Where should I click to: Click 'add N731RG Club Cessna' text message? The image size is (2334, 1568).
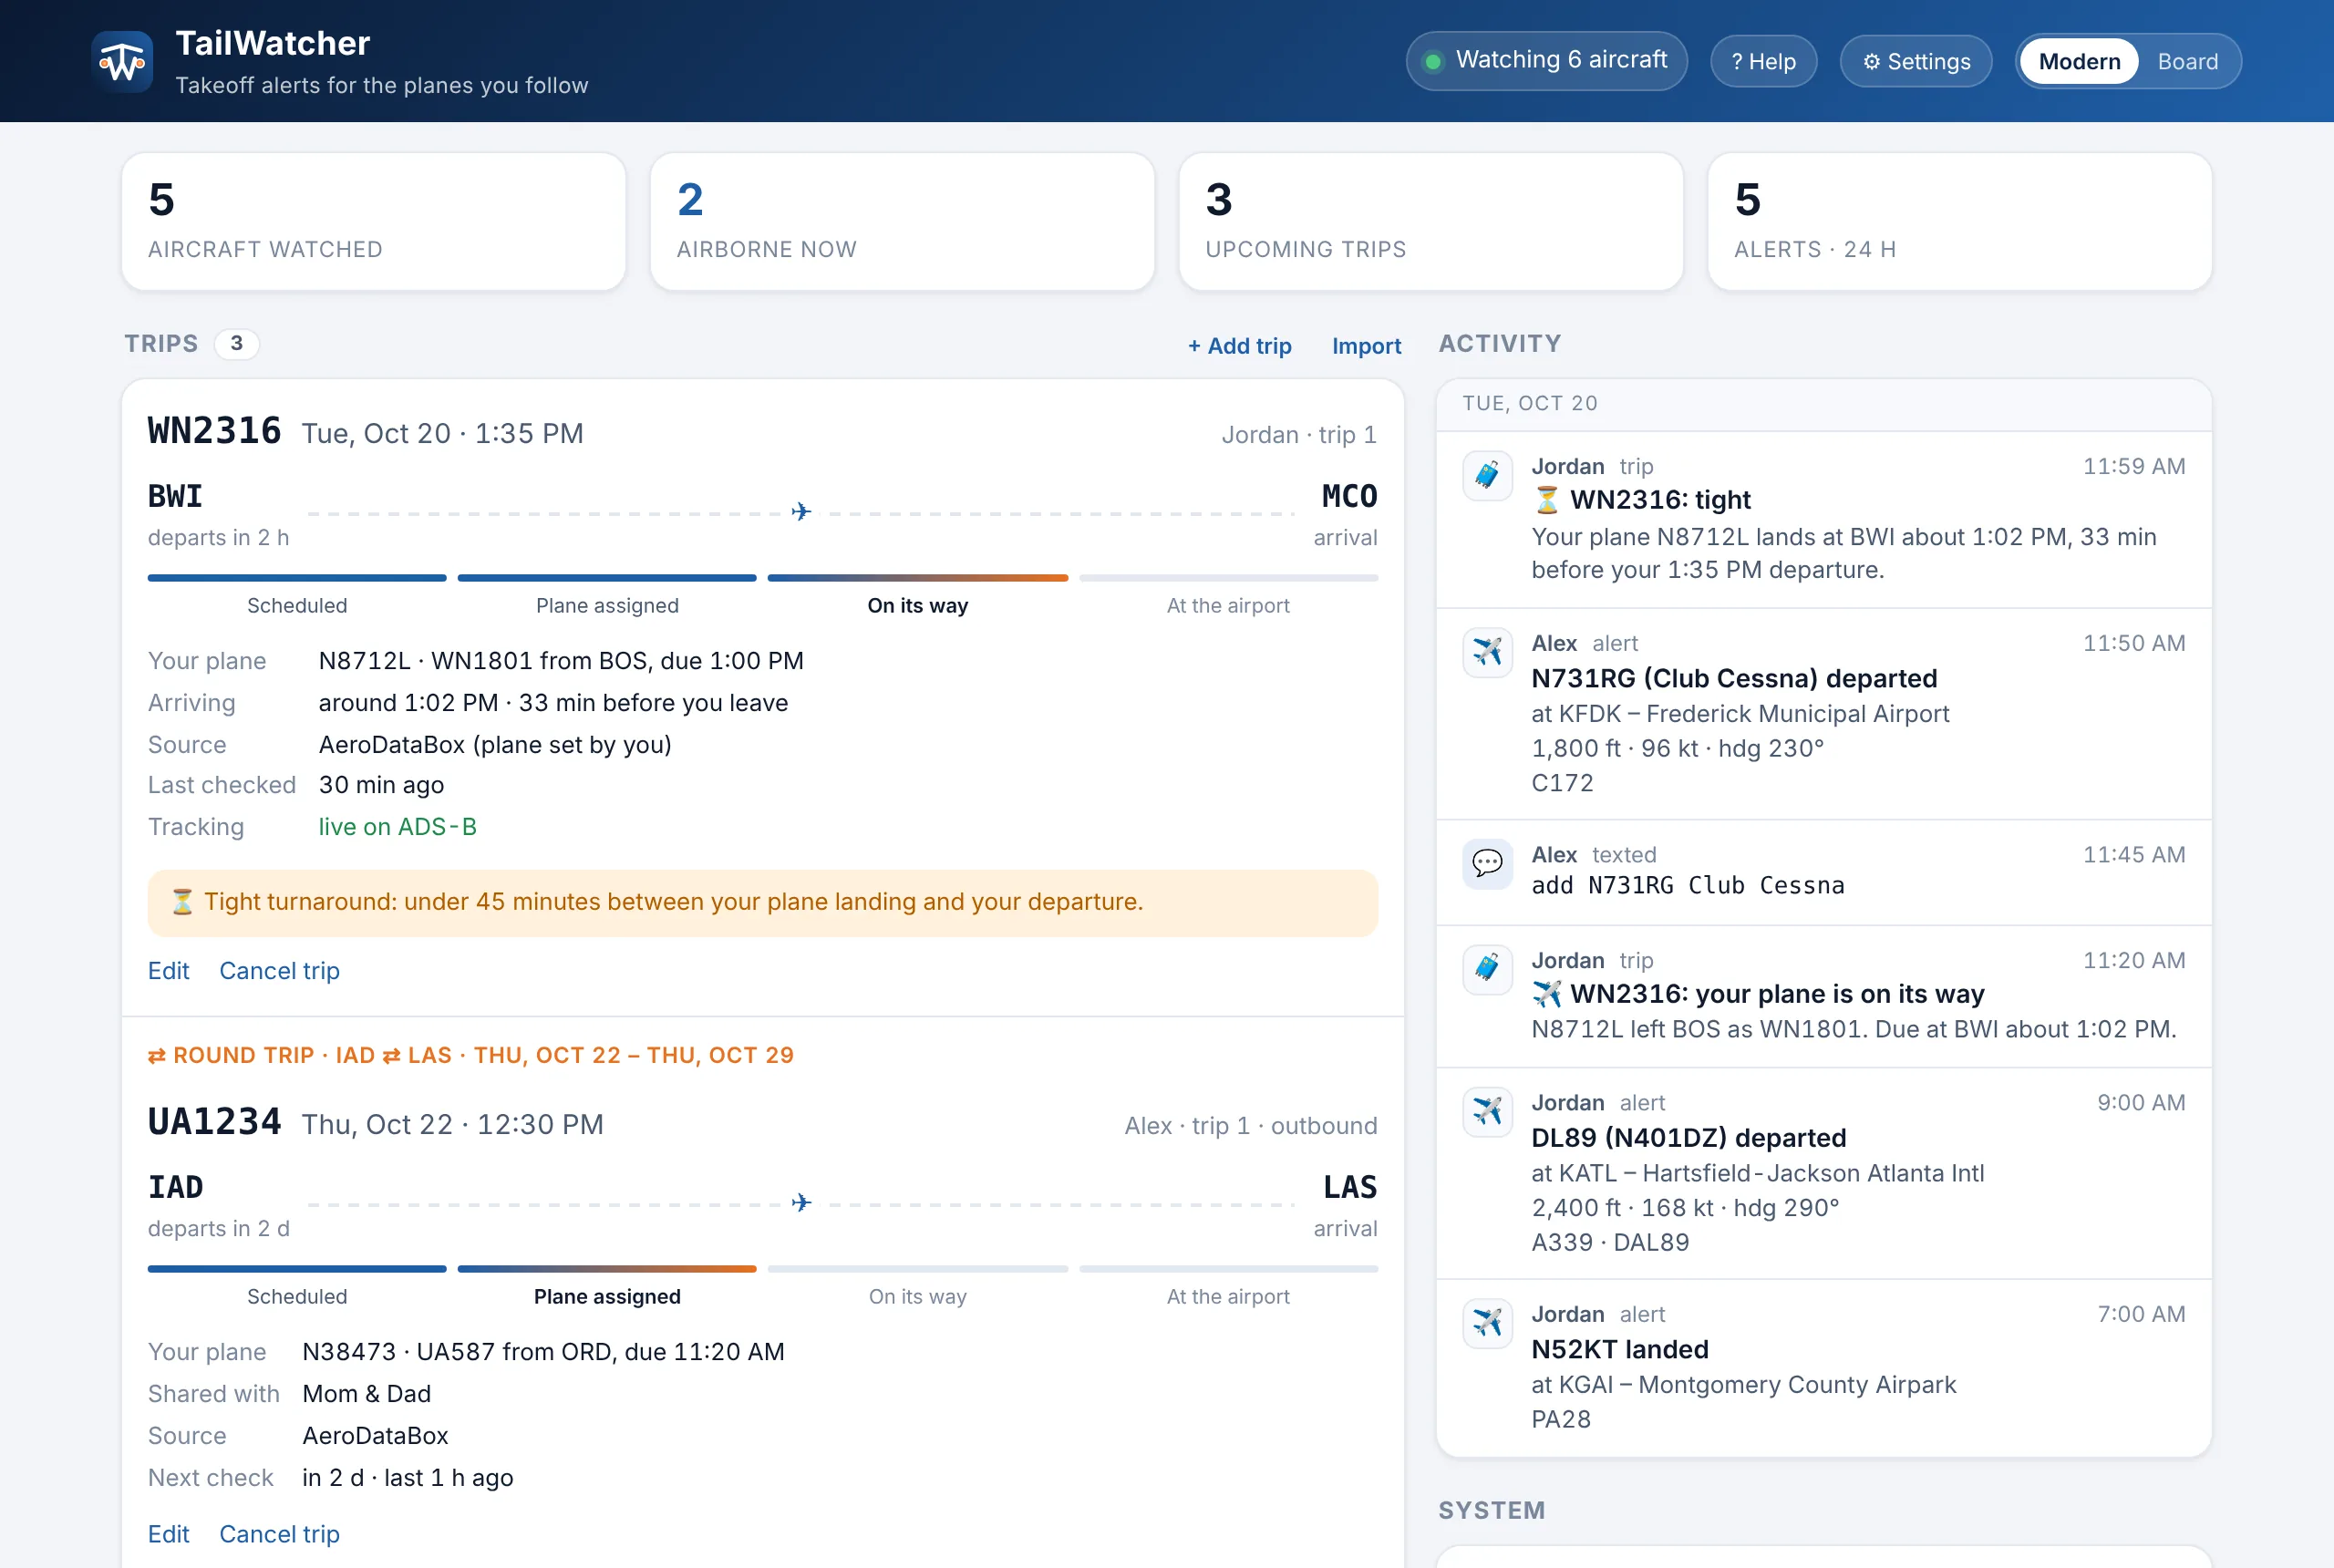click(x=1688, y=886)
